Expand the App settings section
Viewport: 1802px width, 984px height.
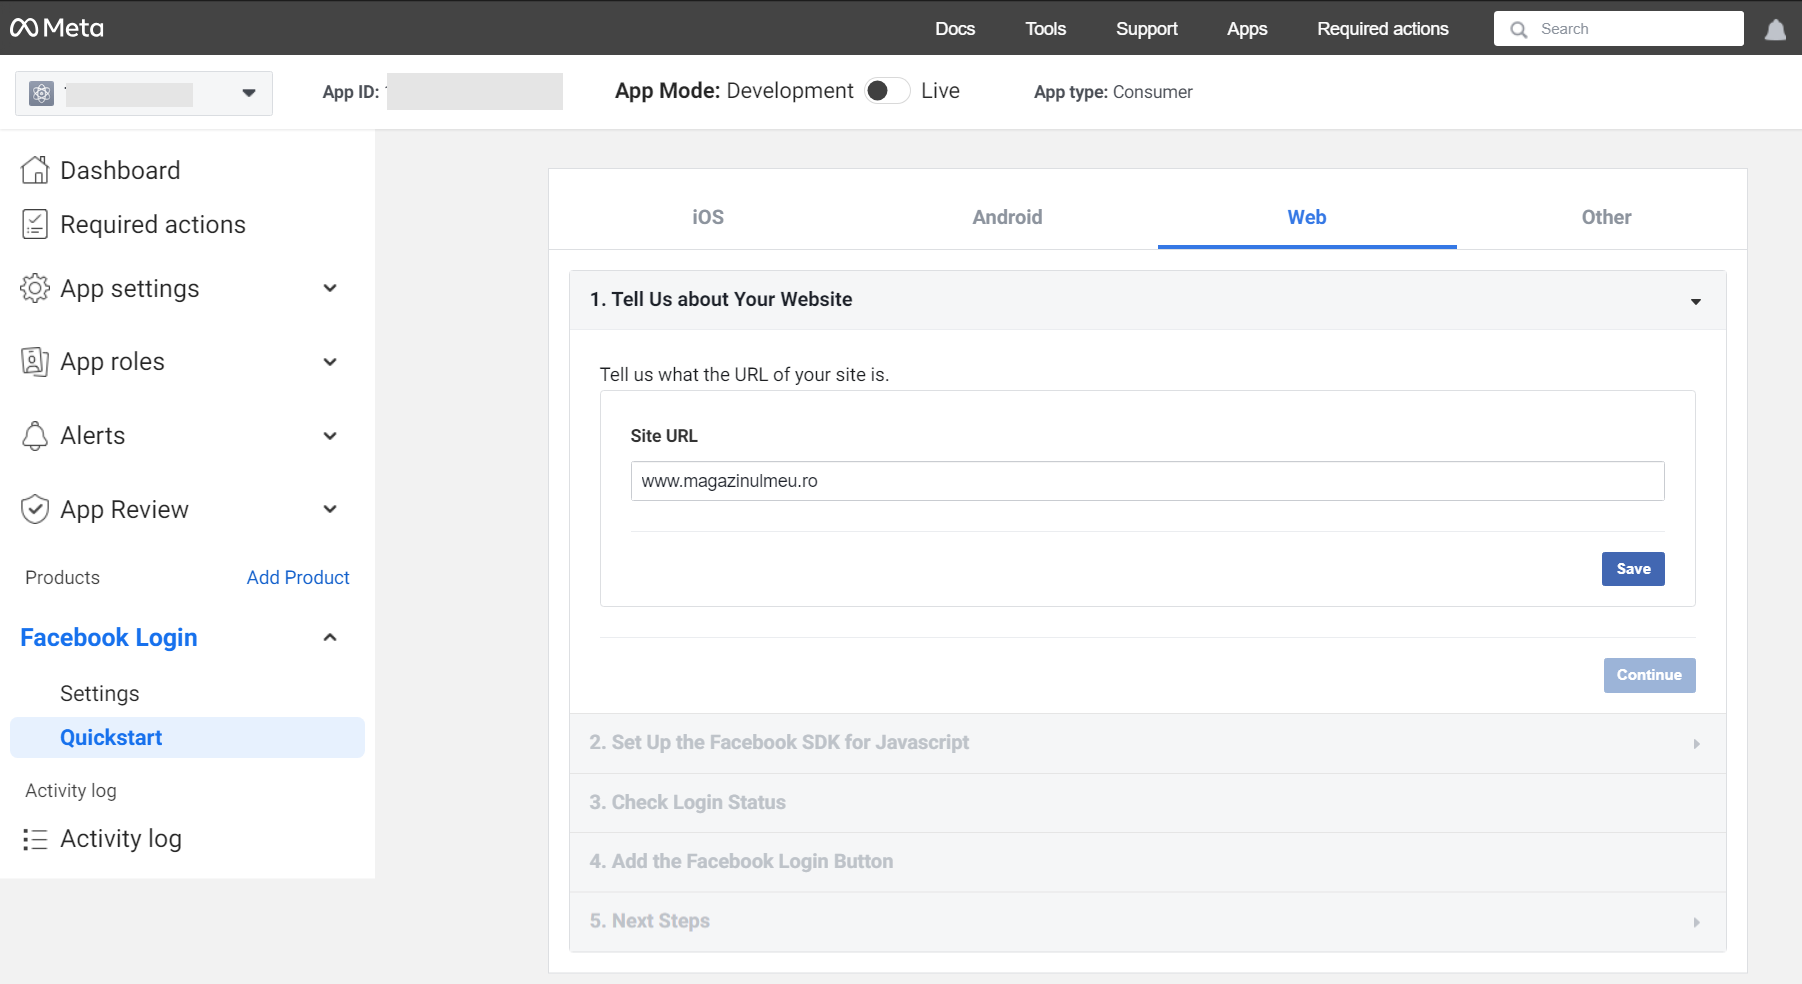tap(329, 288)
